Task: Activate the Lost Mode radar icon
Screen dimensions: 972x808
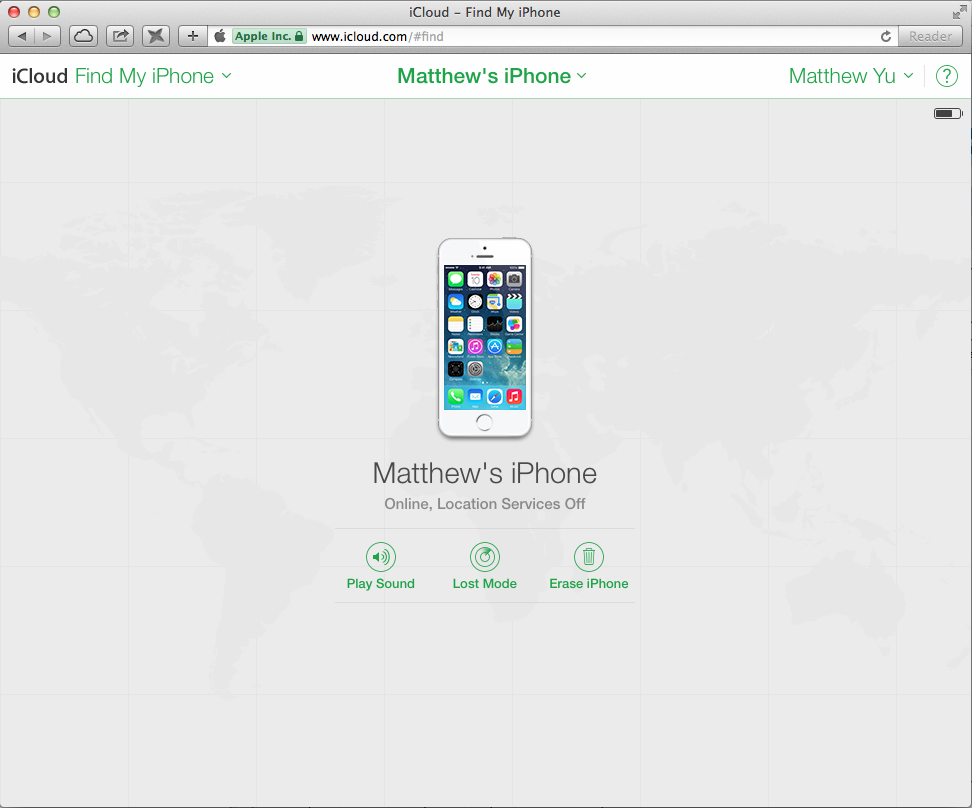Action: (485, 557)
